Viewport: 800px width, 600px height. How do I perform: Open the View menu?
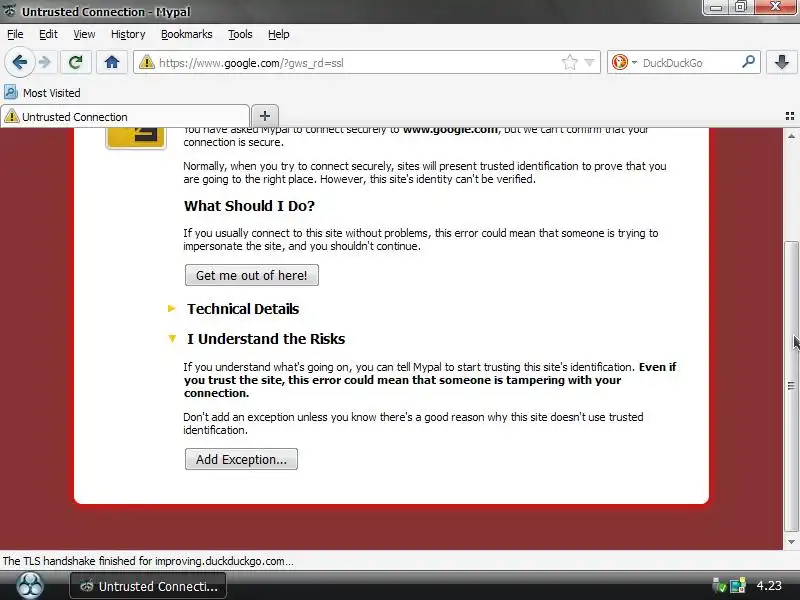click(x=84, y=34)
